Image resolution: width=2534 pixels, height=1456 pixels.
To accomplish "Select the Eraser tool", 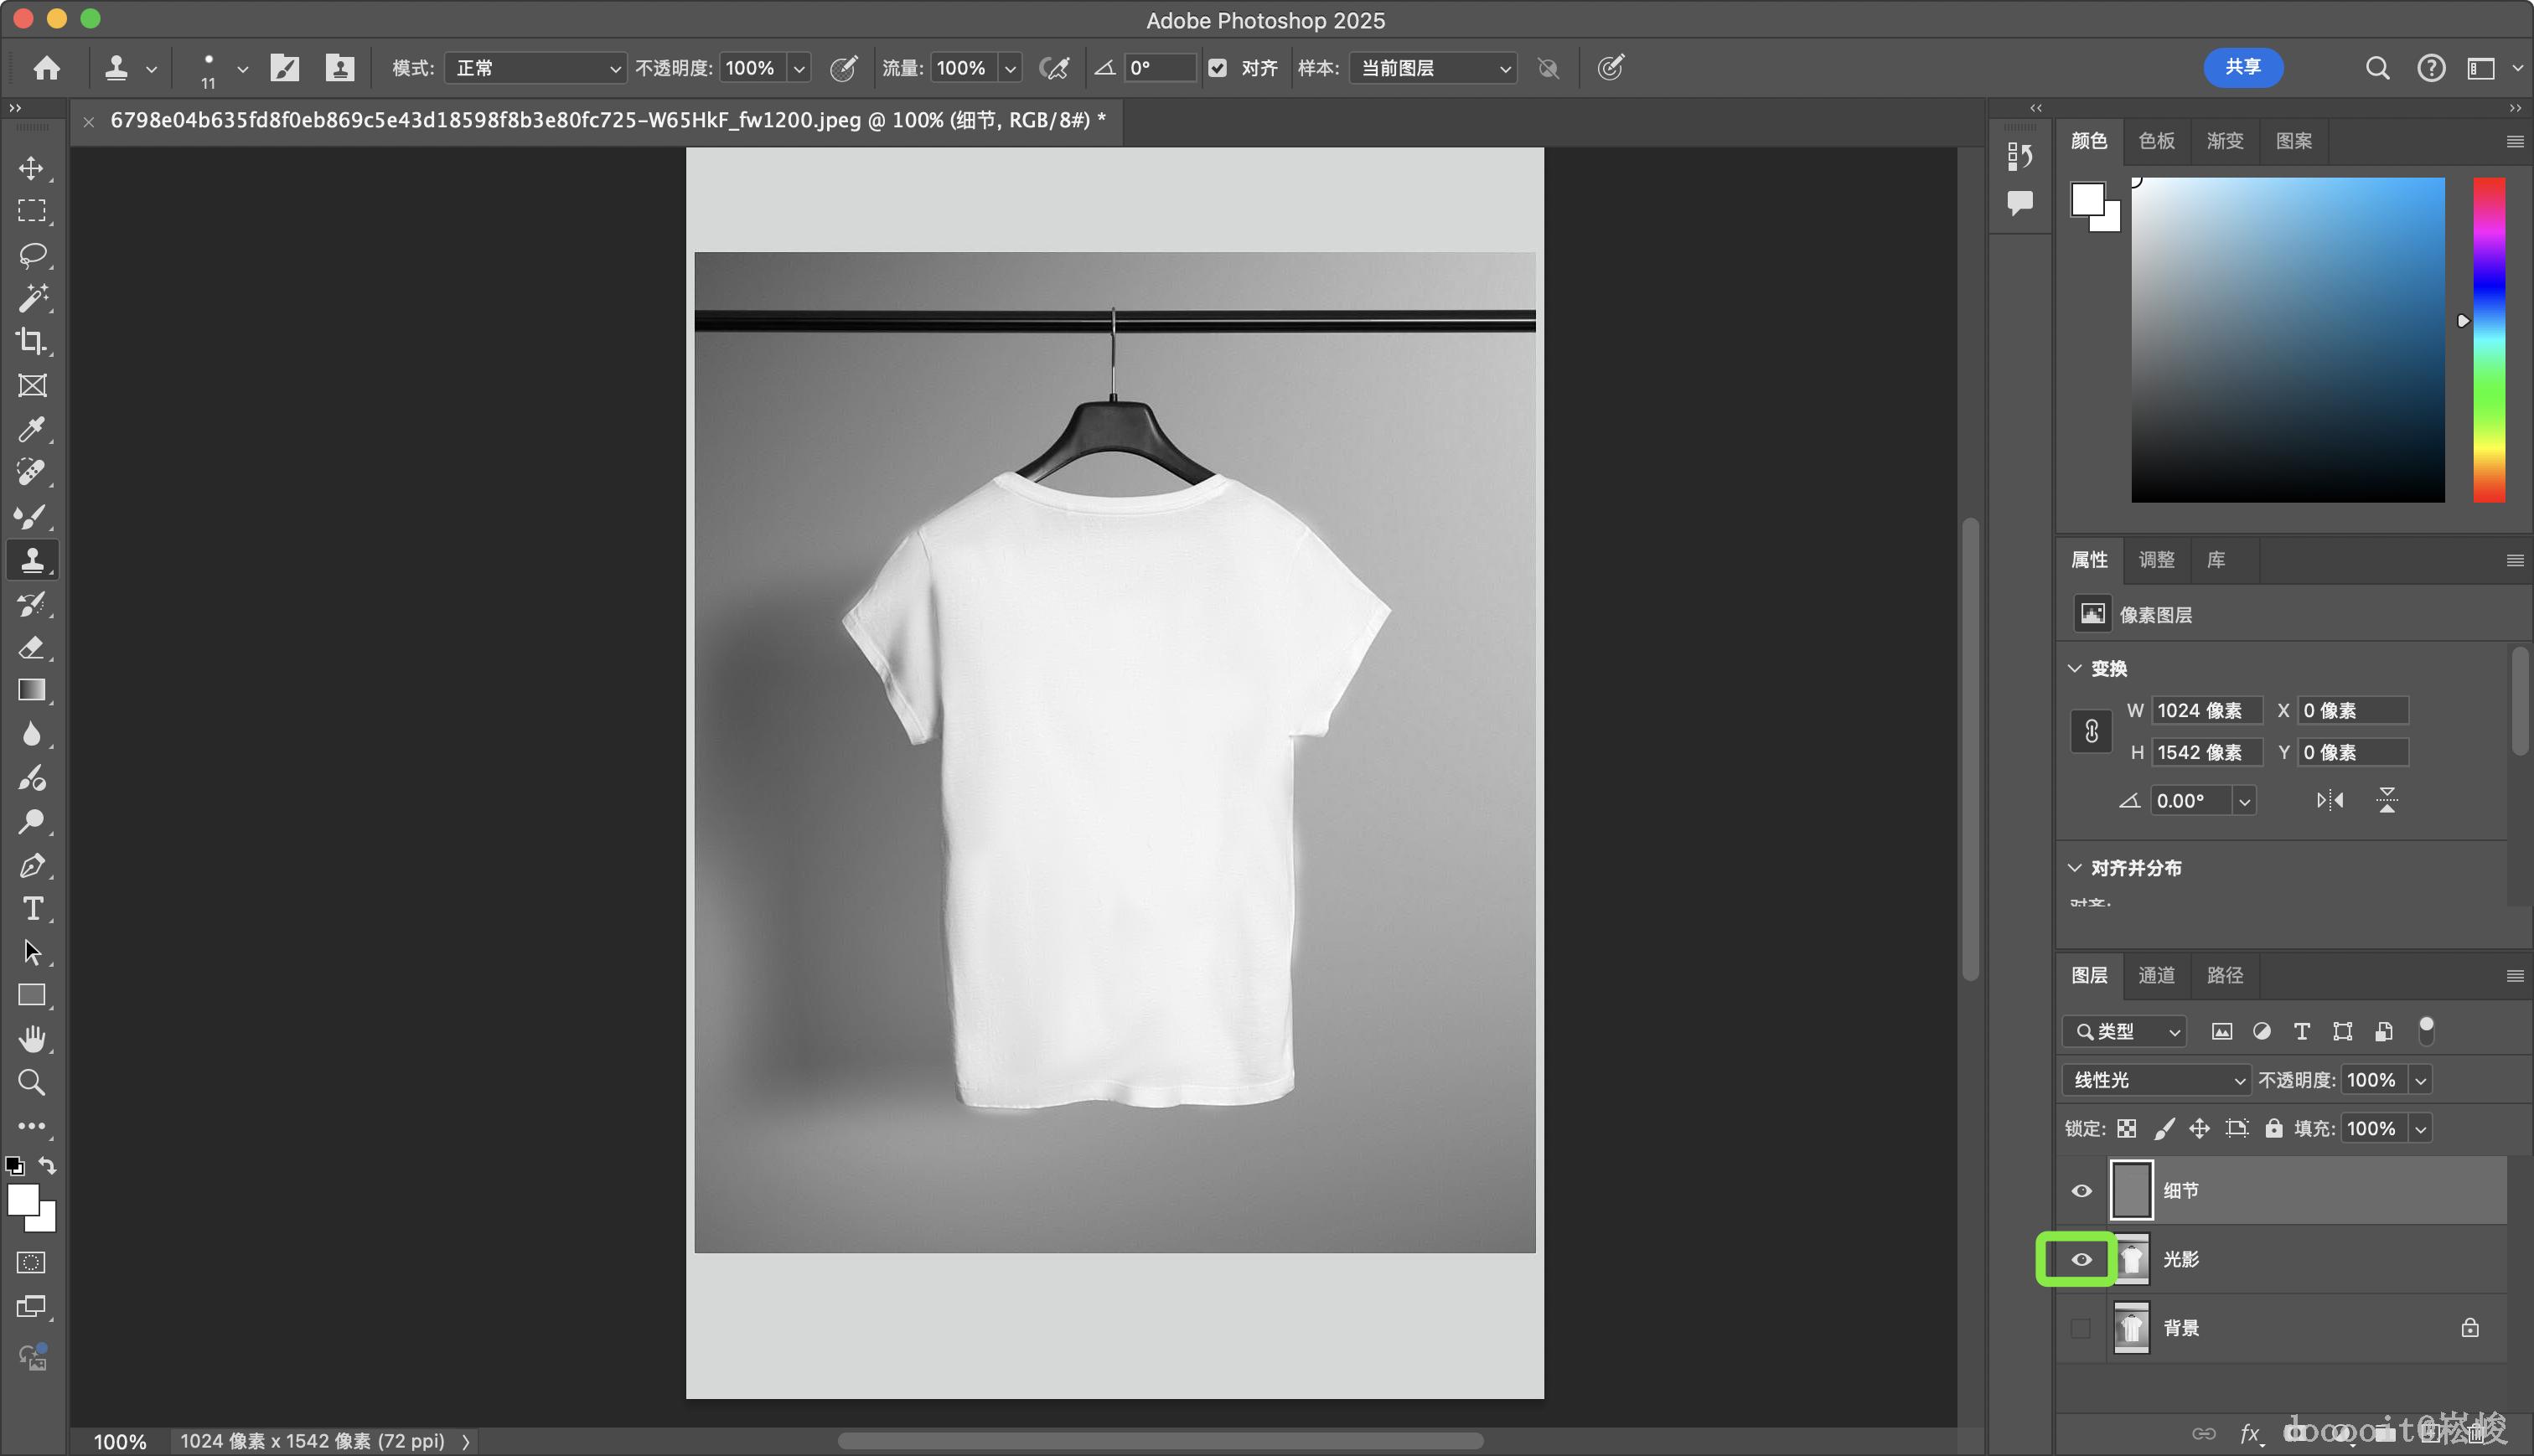I will coord(31,647).
